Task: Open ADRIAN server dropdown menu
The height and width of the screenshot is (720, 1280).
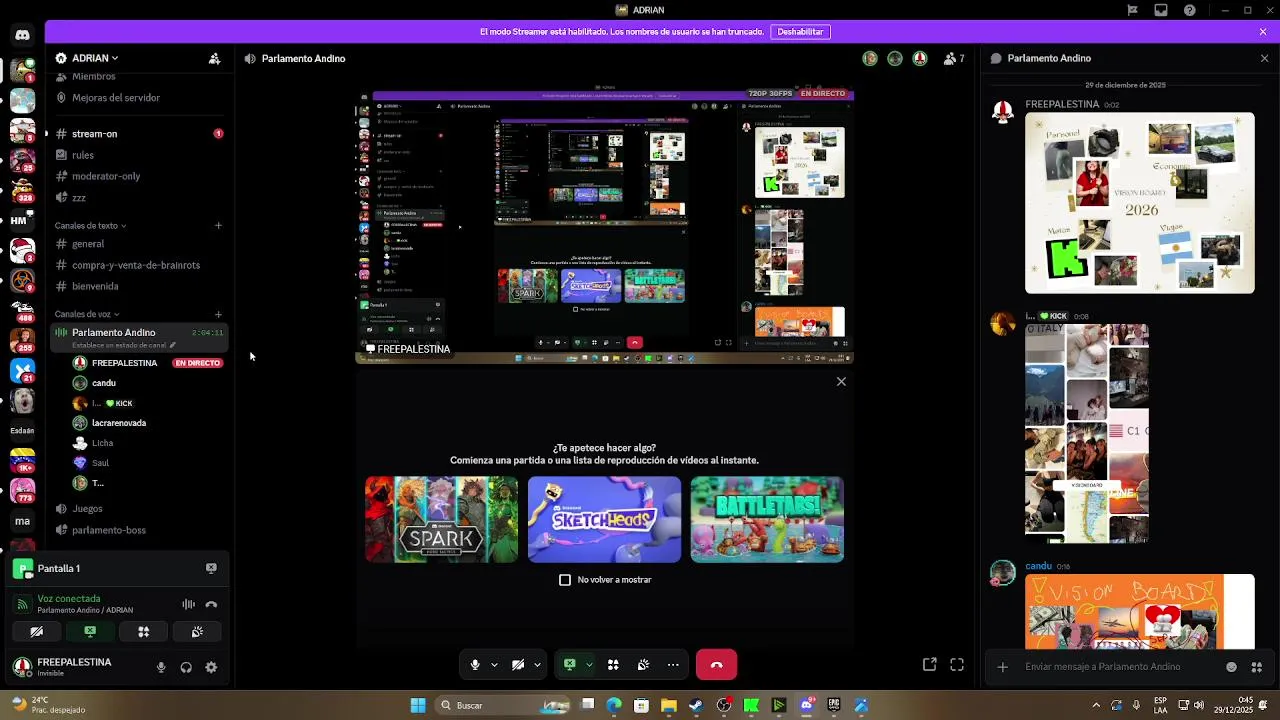Action: [x=94, y=58]
